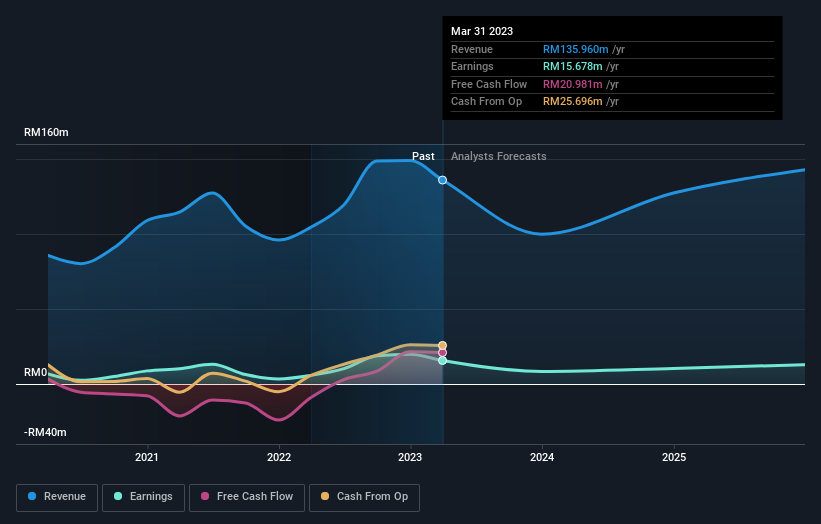Click the Revenue data point marker on chart
Viewport: 821px width, 524px height.
point(442,180)
